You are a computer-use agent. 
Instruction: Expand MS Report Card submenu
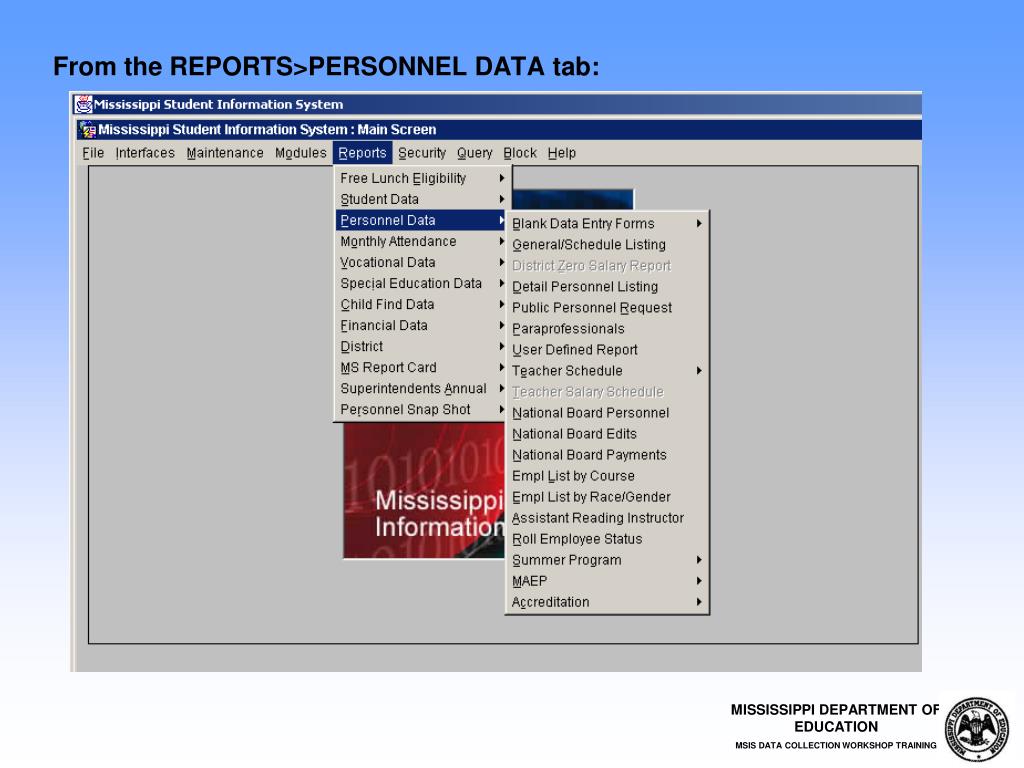422,368
